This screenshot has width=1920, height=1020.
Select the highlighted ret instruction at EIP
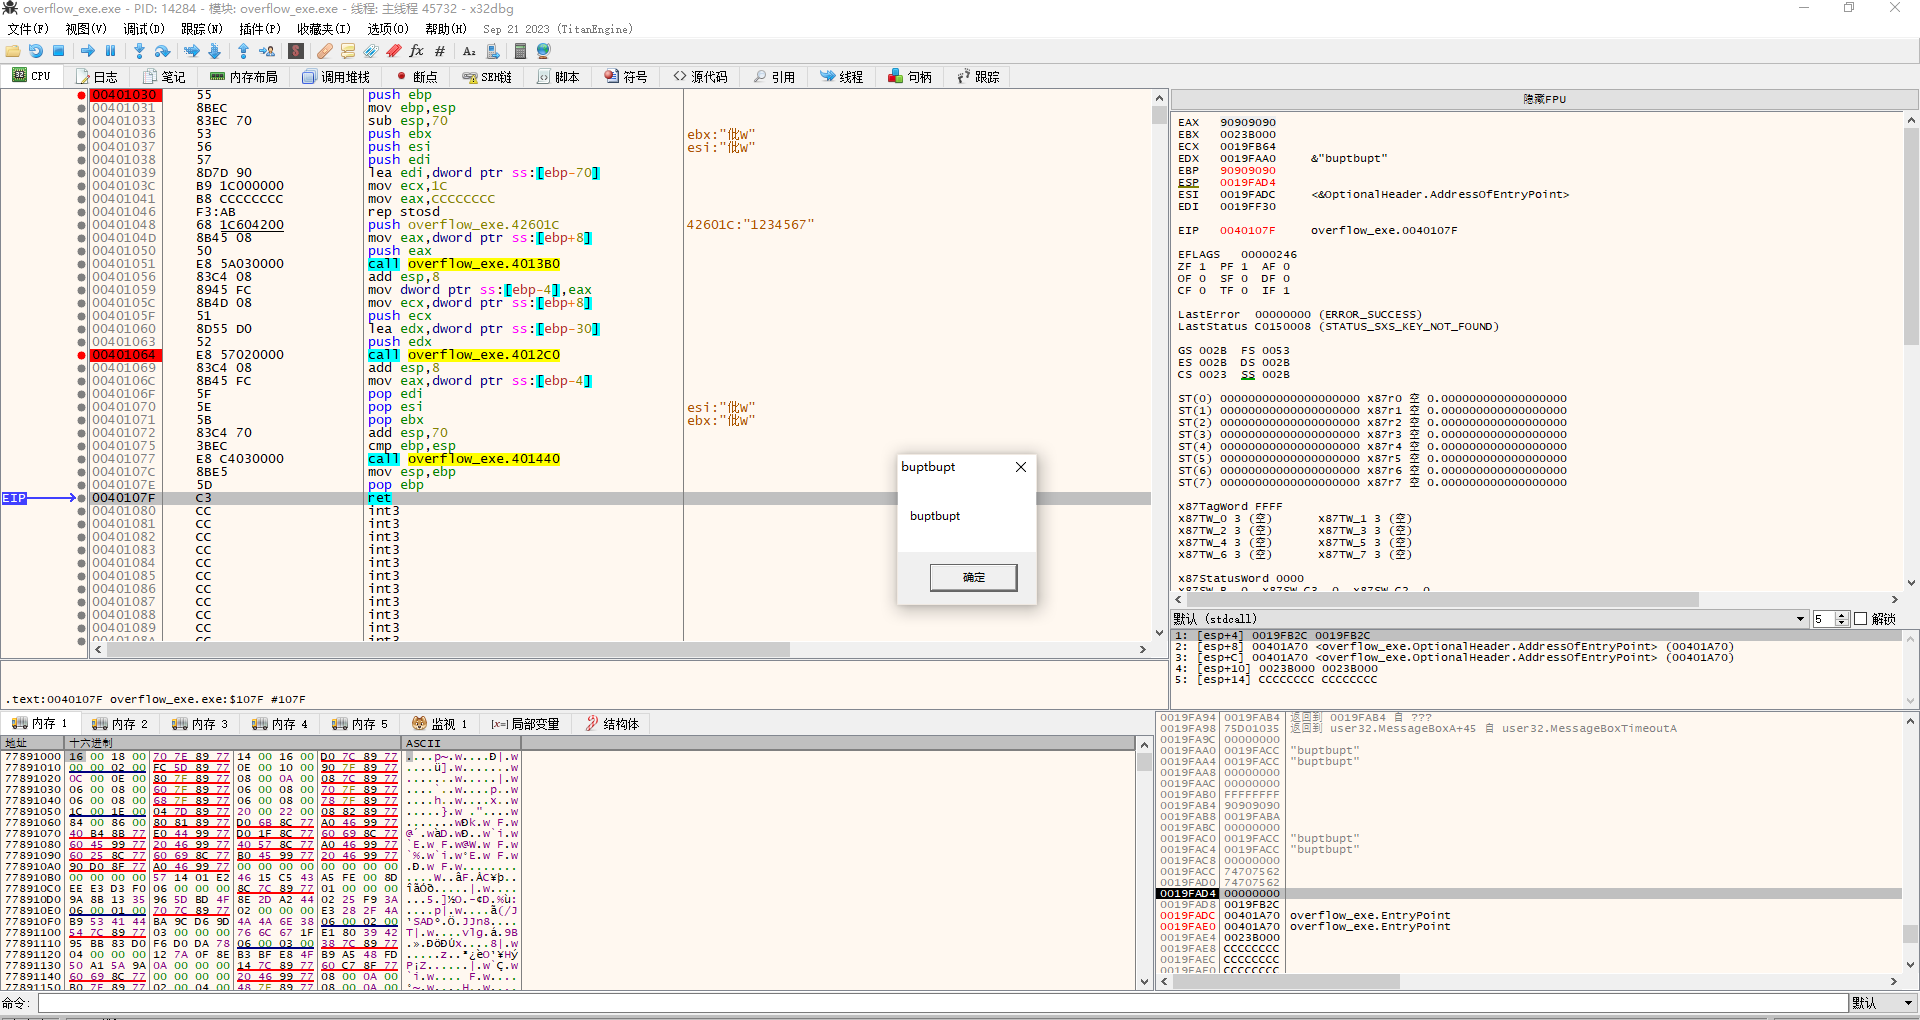coord(379,498)
